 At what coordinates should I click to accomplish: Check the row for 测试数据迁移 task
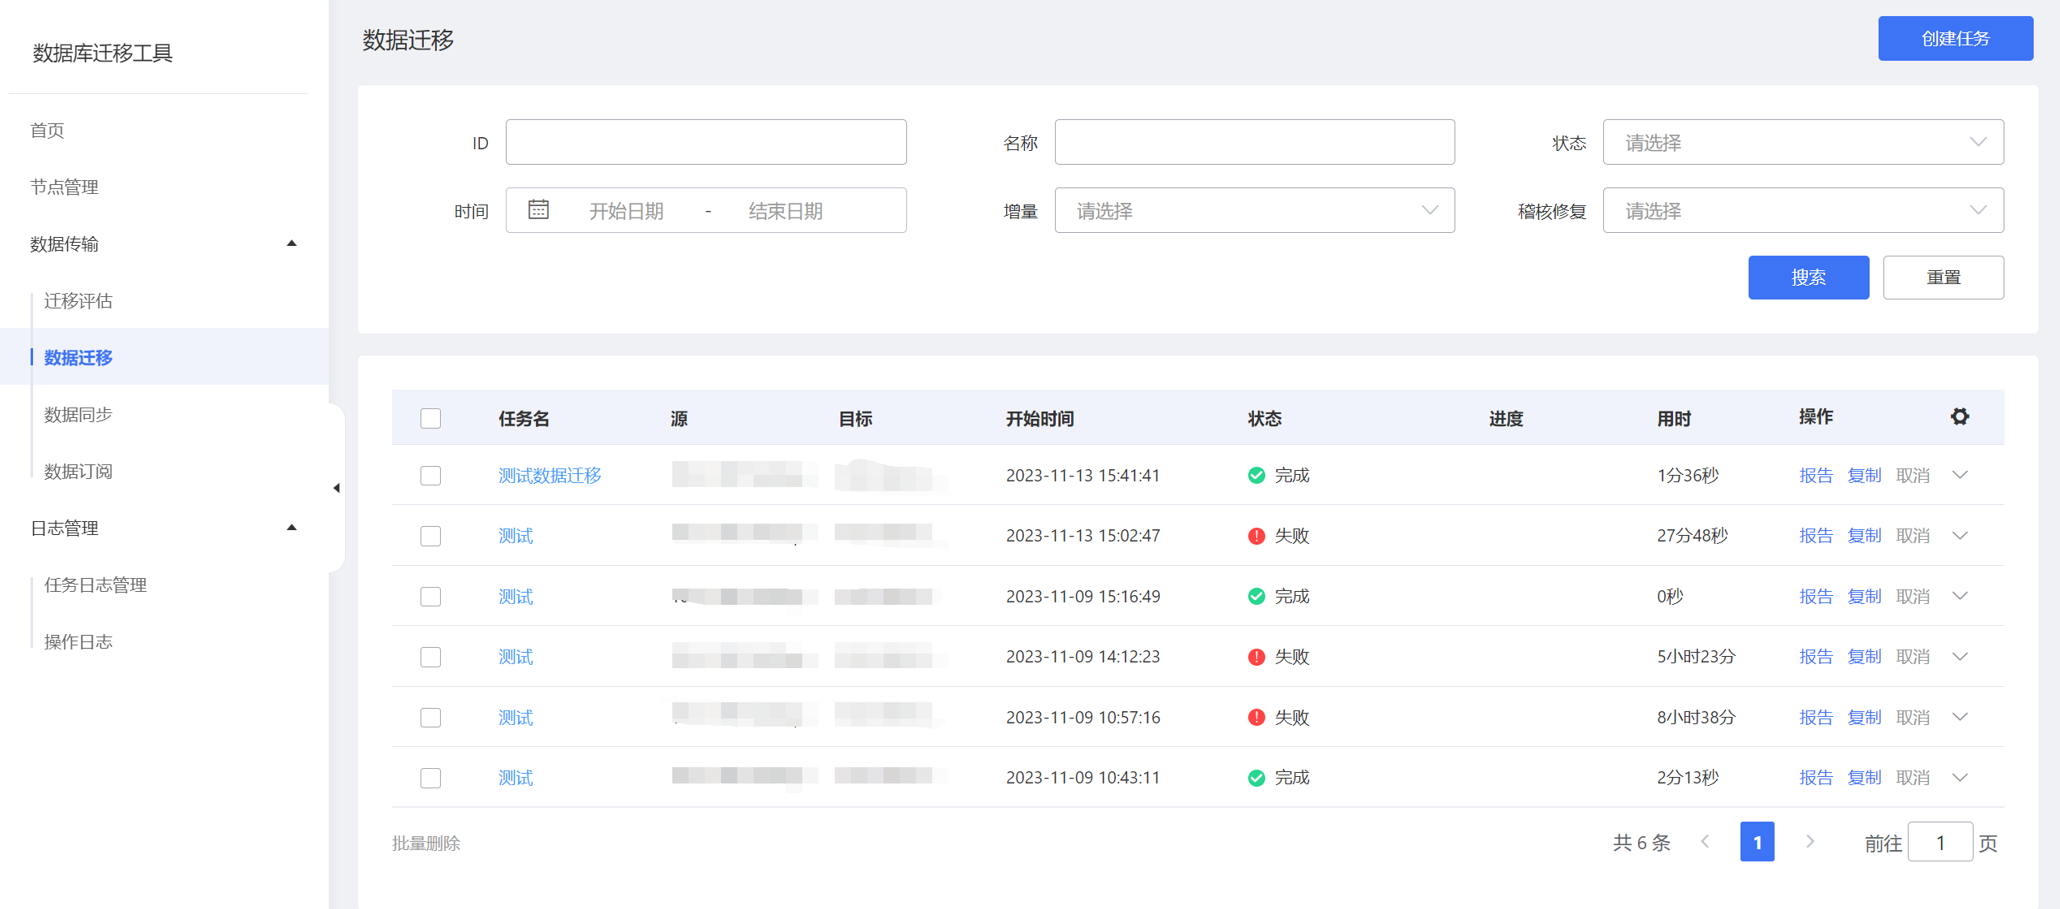point(431,475)
